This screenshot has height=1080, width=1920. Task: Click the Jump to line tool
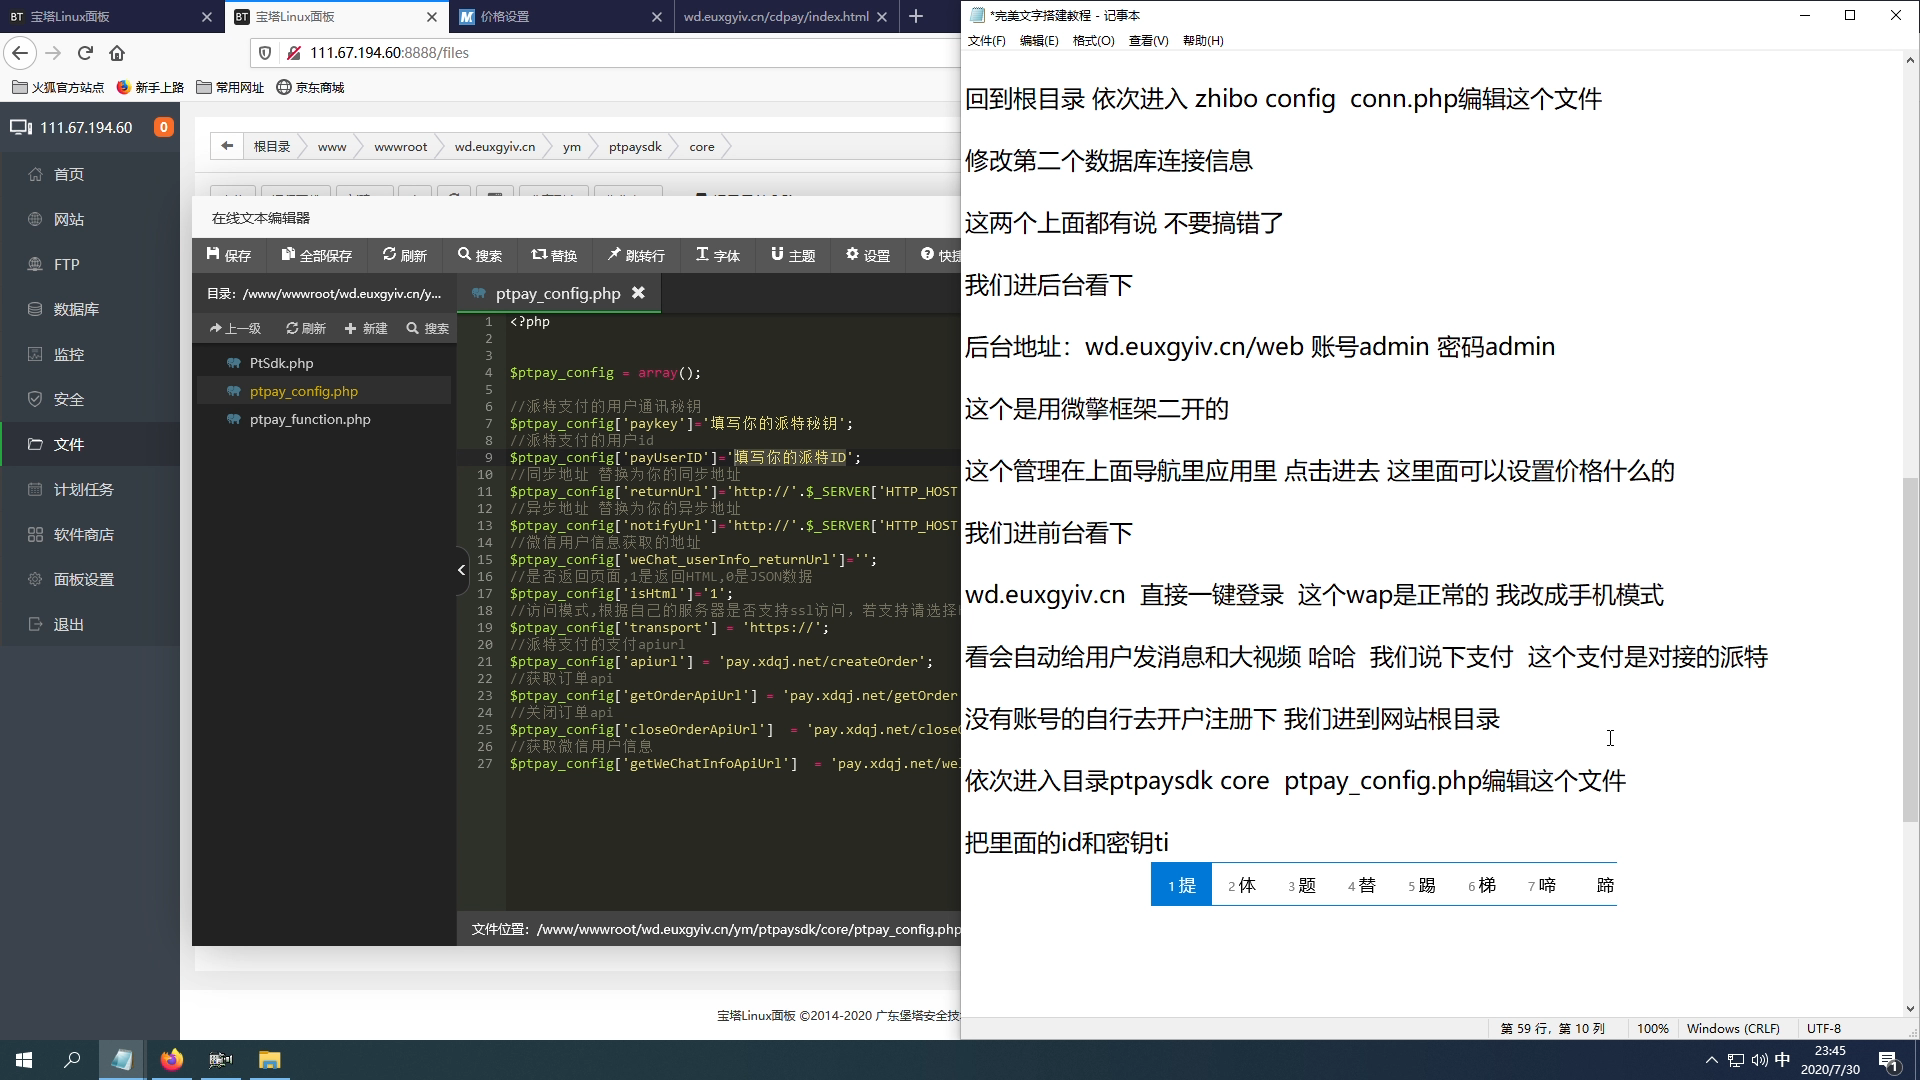pos(636,255)
